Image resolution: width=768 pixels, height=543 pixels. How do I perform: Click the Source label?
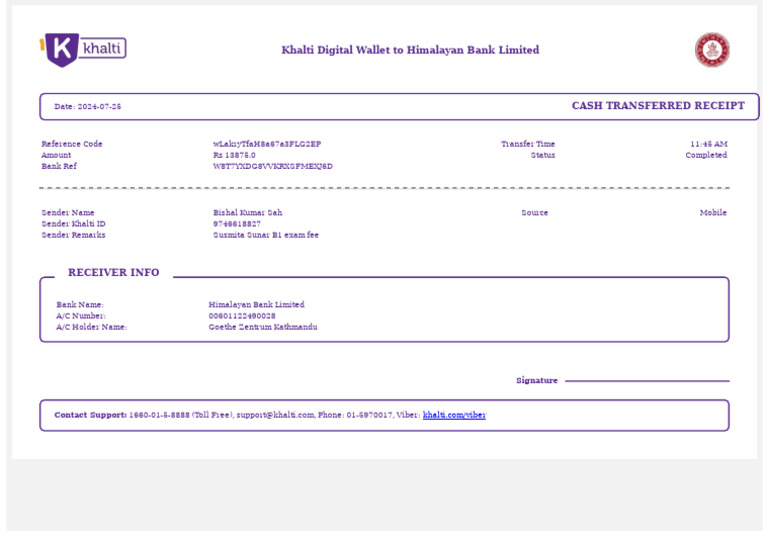click(535, 212)
